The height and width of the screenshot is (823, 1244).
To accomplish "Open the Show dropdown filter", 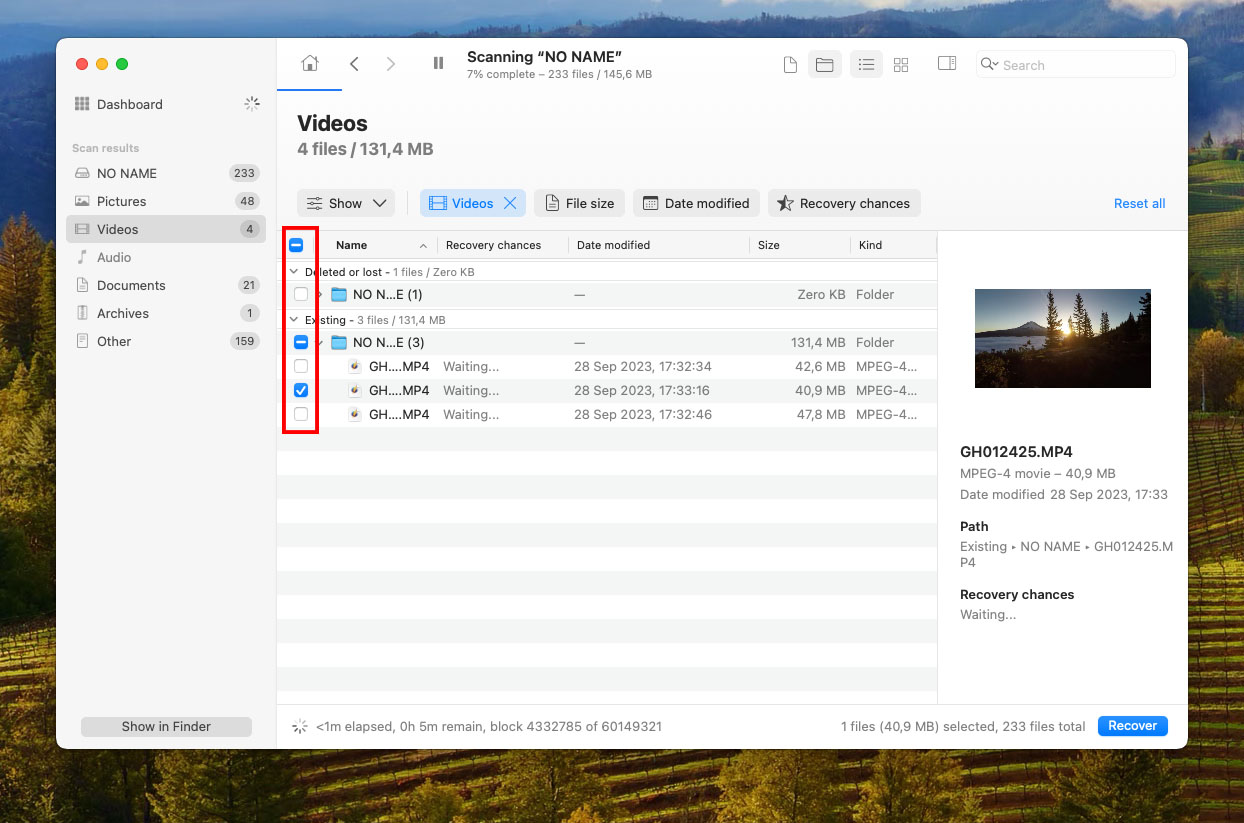I will pyautogui.click(x=346, y=203).
